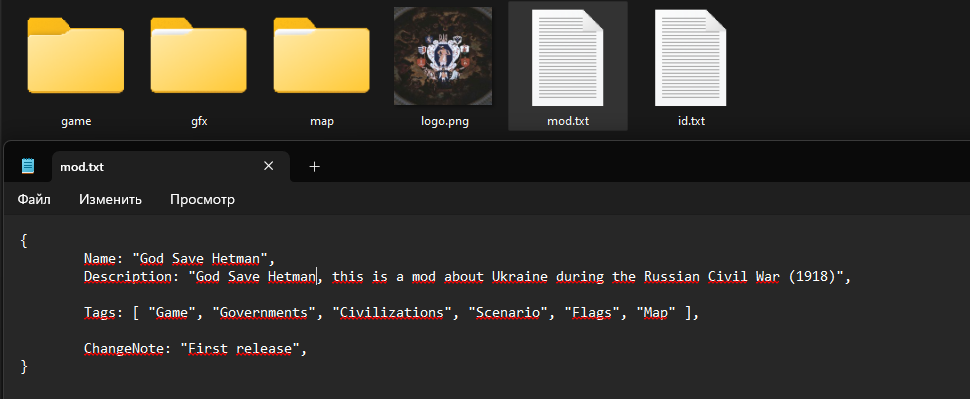Click the file name label 'id.txt'
This screenshot has width=970, height=399.
coord(691,121)
